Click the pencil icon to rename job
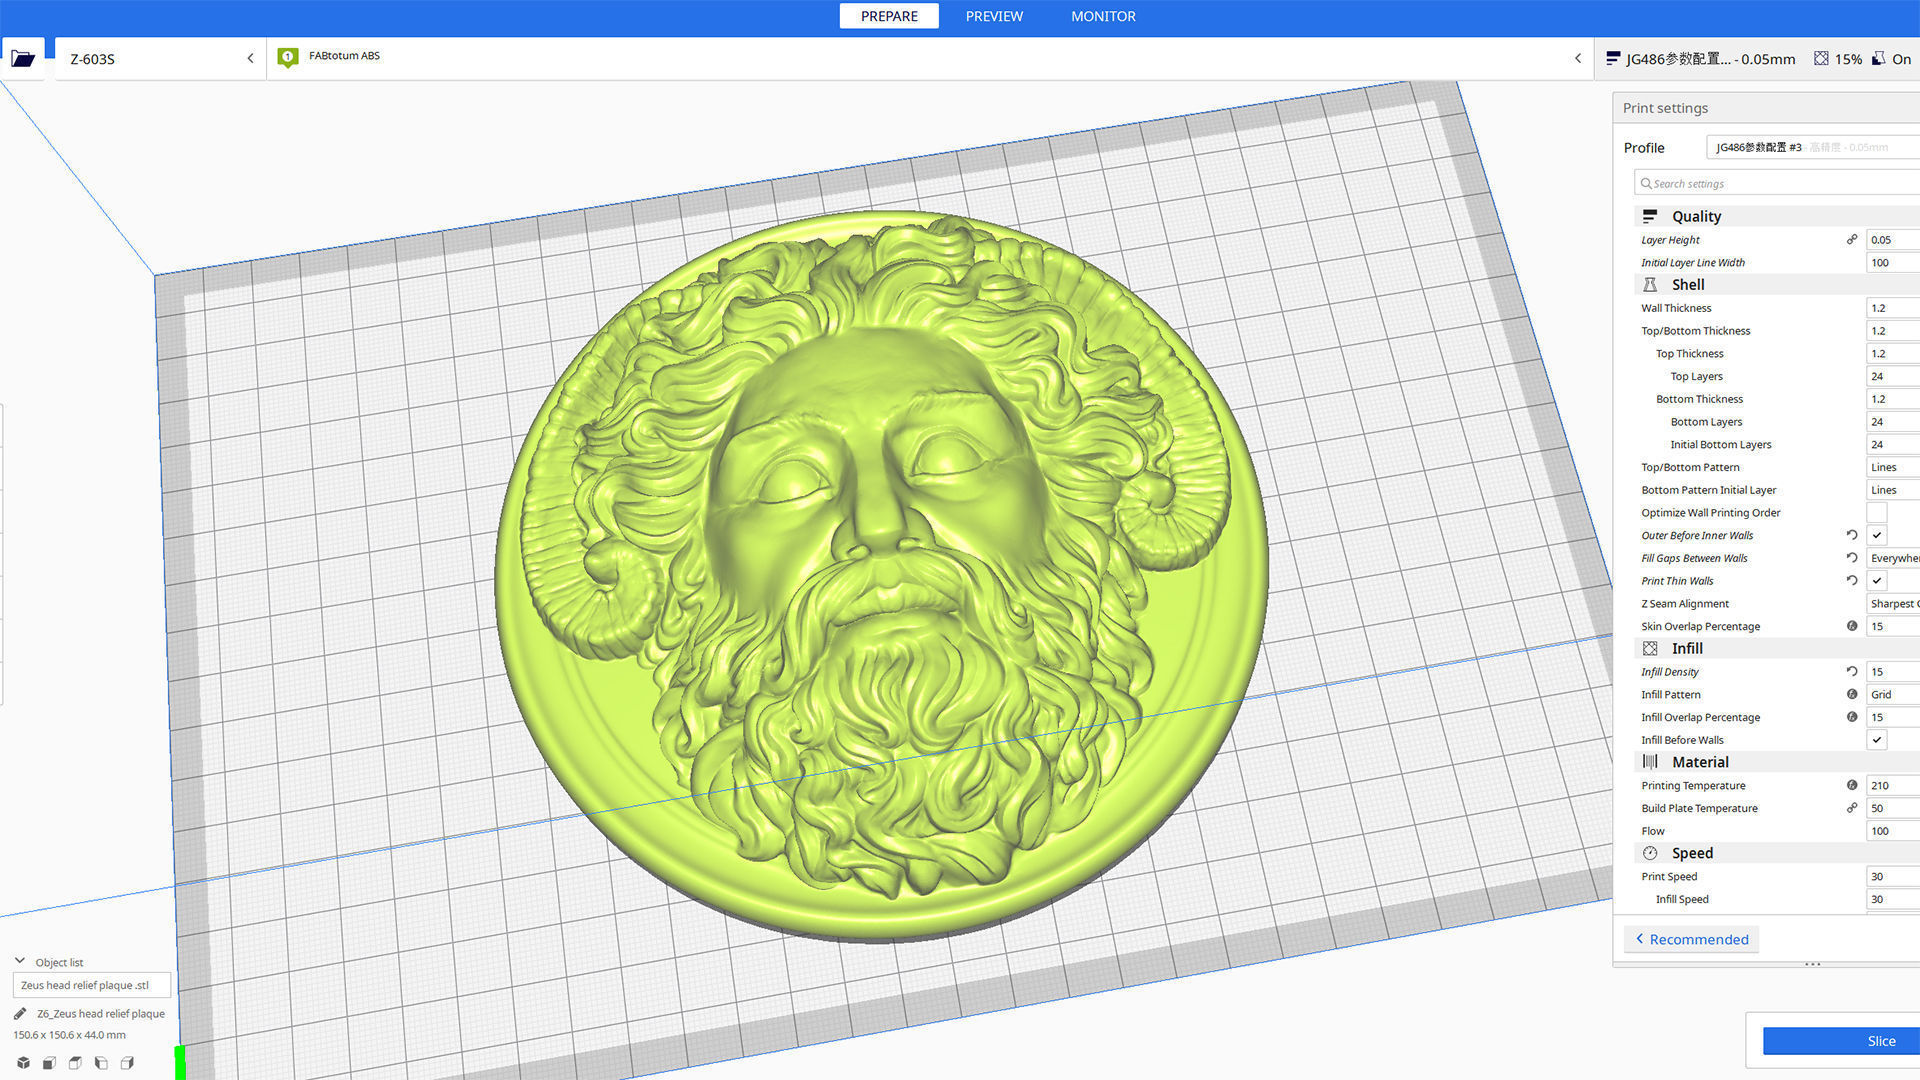The image size is (1920, 1080). point(20,1013)
